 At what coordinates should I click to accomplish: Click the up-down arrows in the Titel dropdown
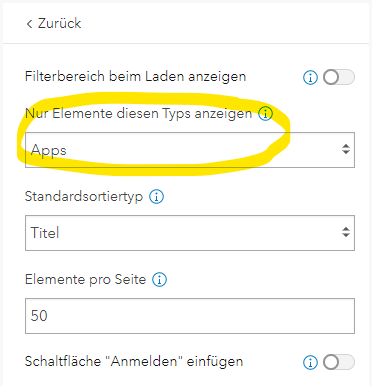click(x=346, y=232)
